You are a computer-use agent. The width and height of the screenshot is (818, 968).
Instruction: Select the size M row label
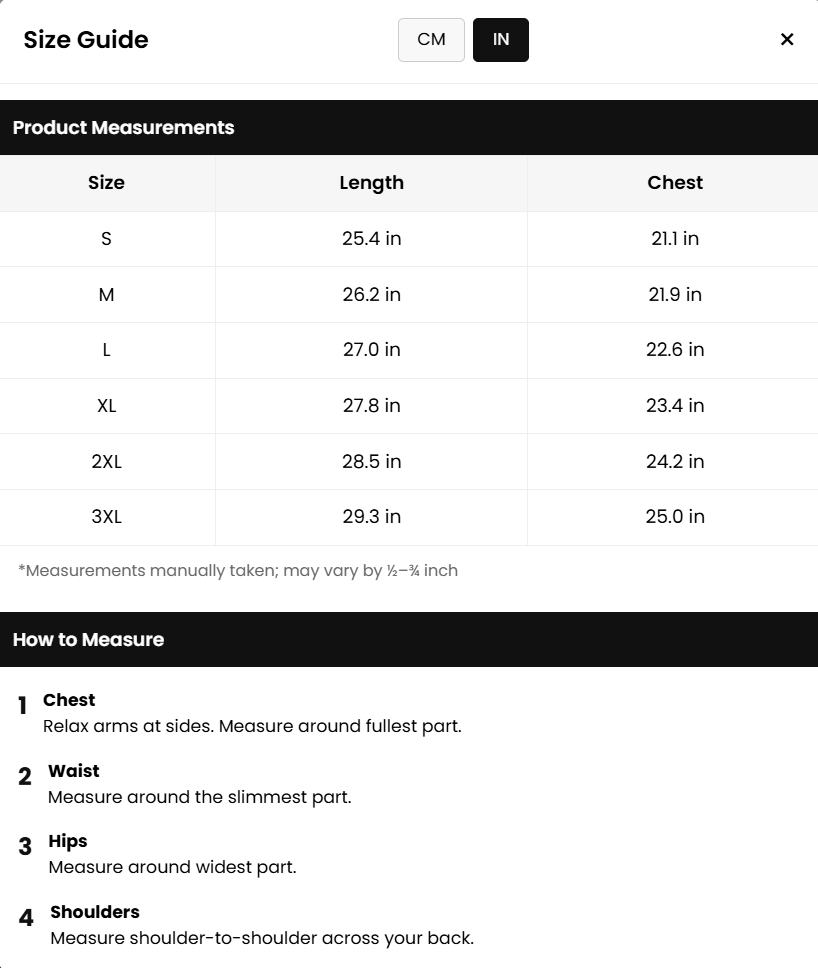tap(106, 295)
